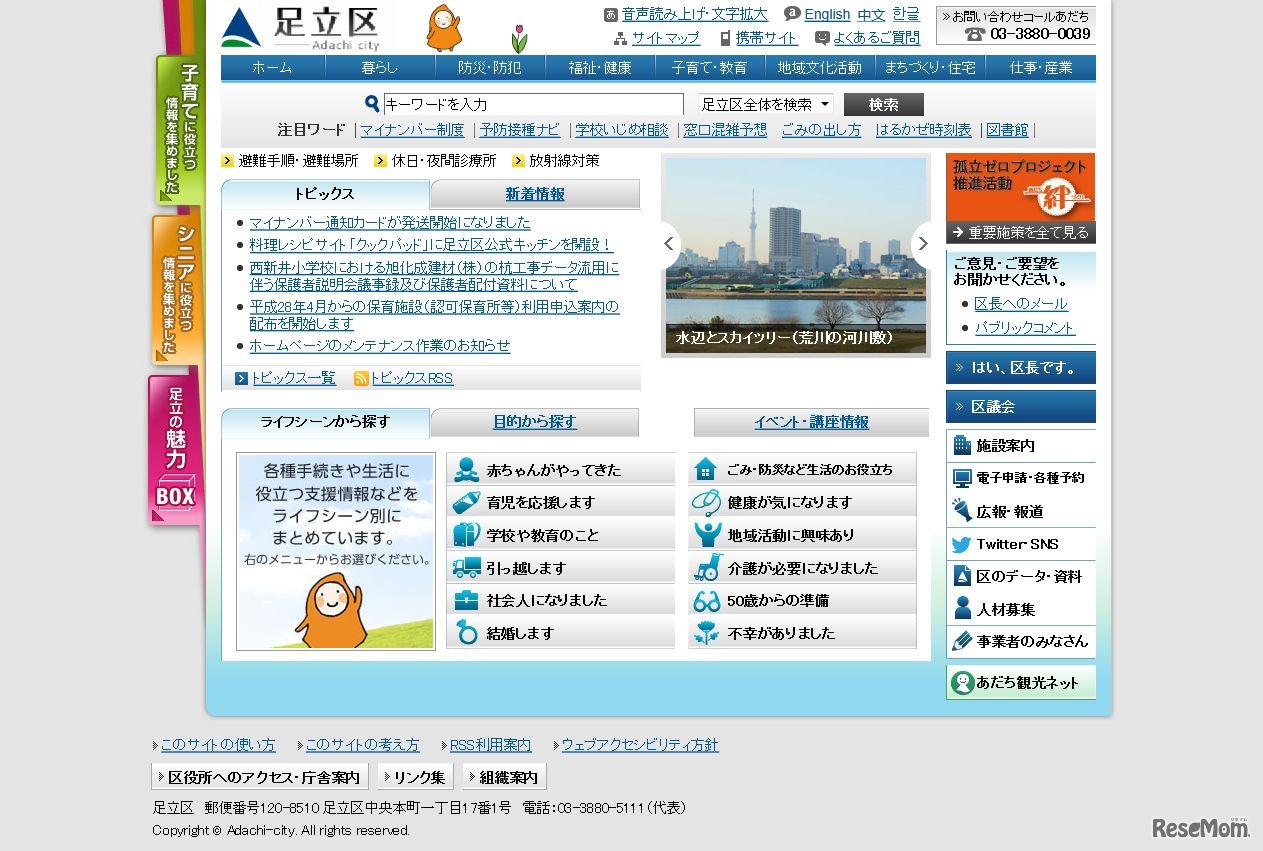Open 広報・報道 via the megaphone icon
The image size is (1263, 851).
click(x=961, y=511)
